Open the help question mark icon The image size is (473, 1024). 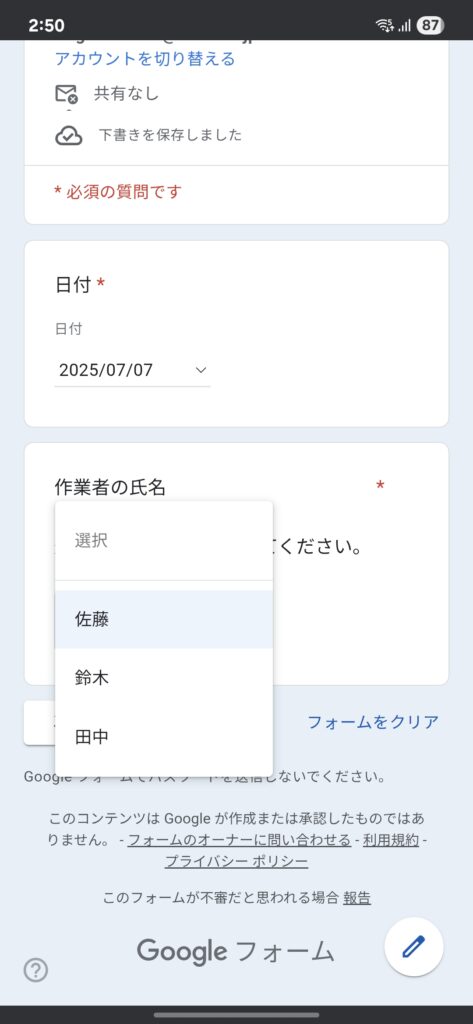[x=36, y=970]
